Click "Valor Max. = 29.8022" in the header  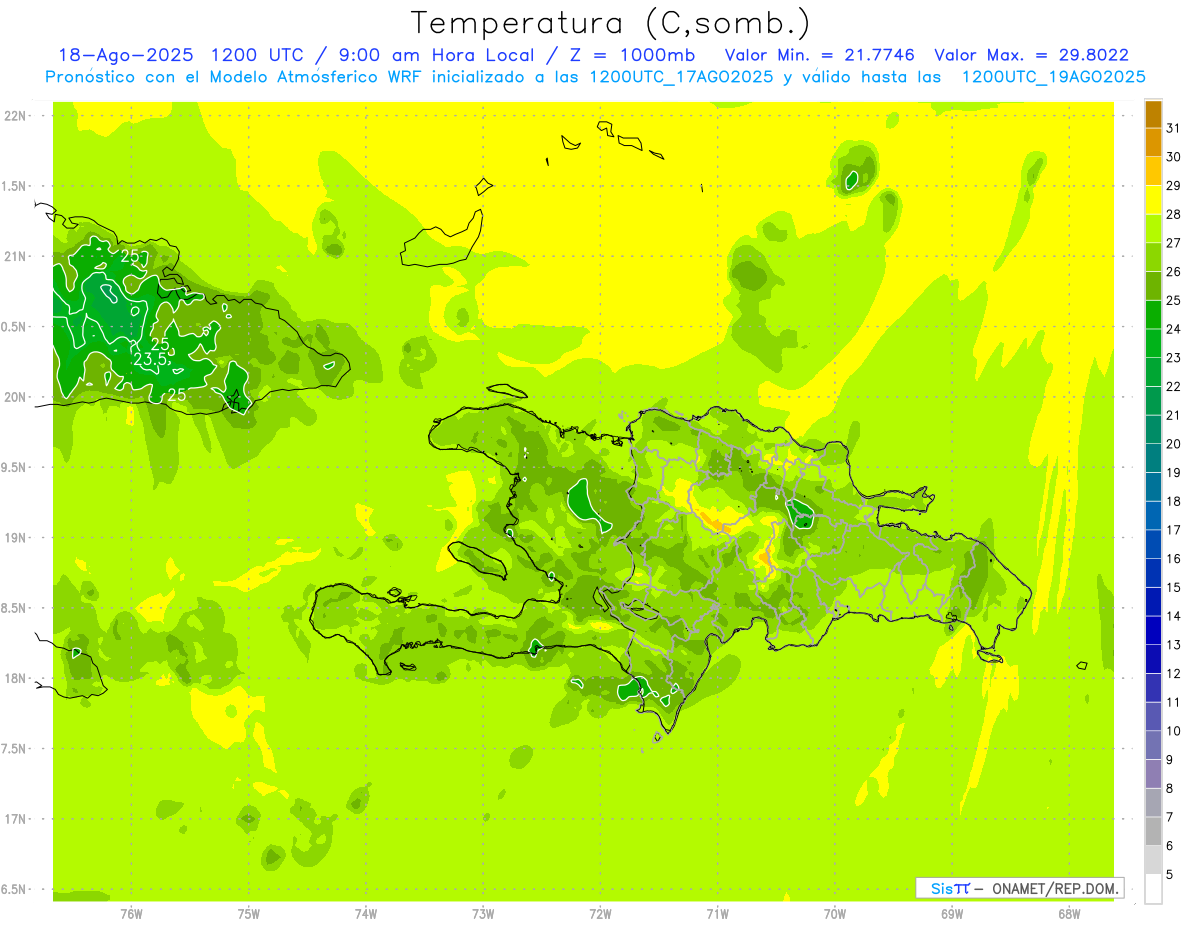click(x=1031, y=55)
